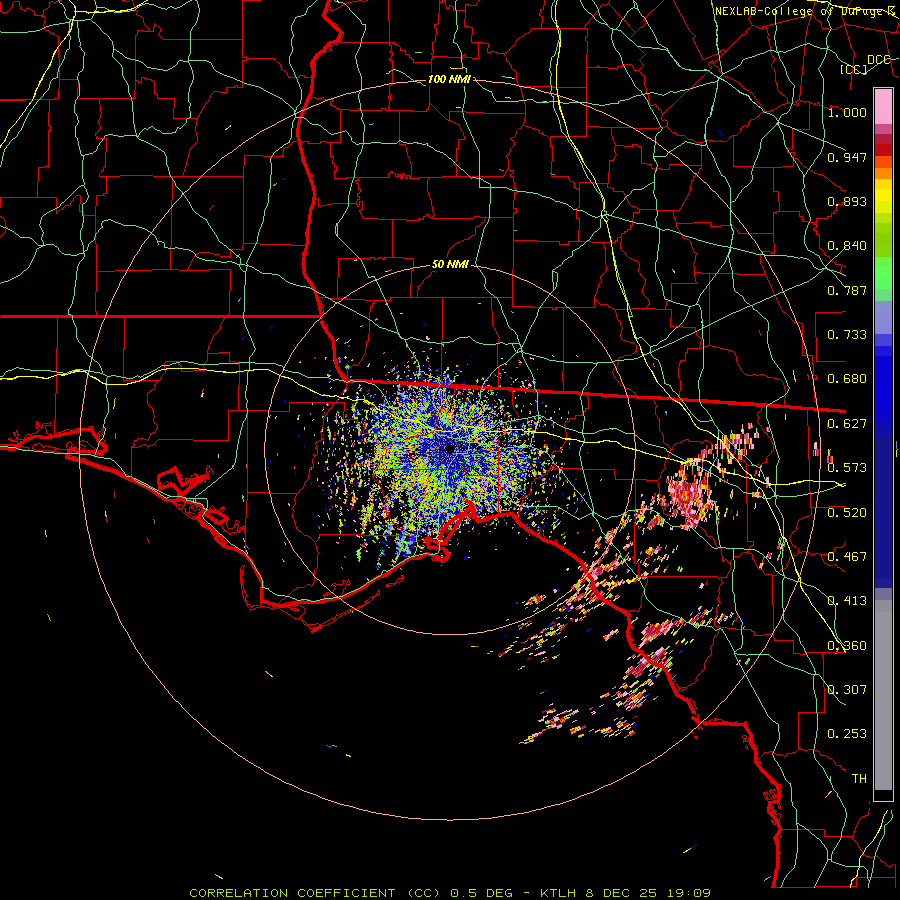This screenshot has width=900, height=900.
Task: Click the Correlation Coefficient caption at bottom
Action: (450, 893)
